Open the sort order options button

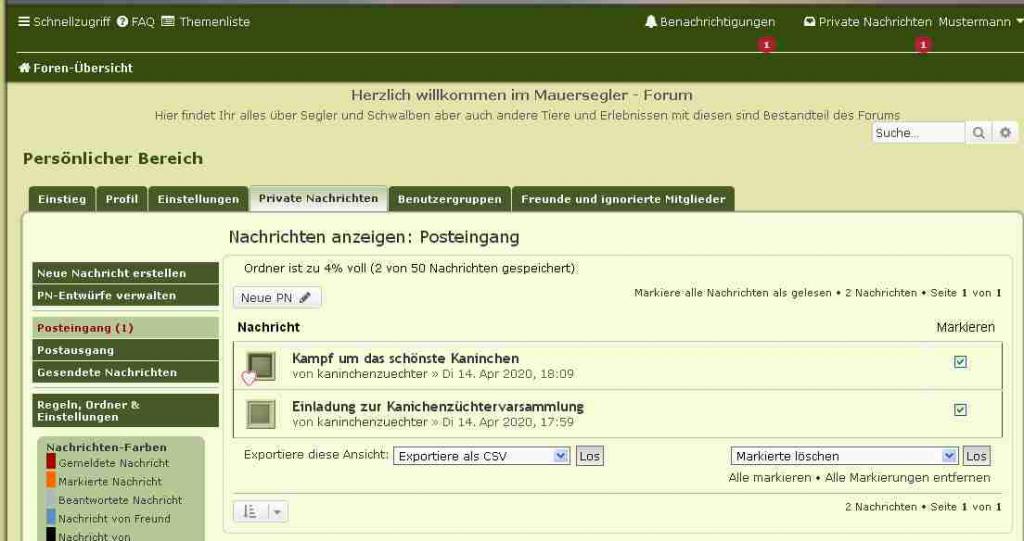point(250,511)
